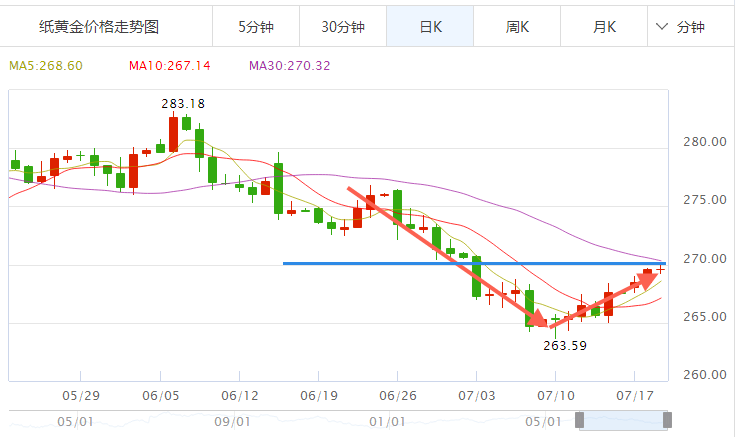The height and width of the screenshot is (437, 741).
Task: Click the blue horizontal resistance line
Action: click(x=400, y=263)
